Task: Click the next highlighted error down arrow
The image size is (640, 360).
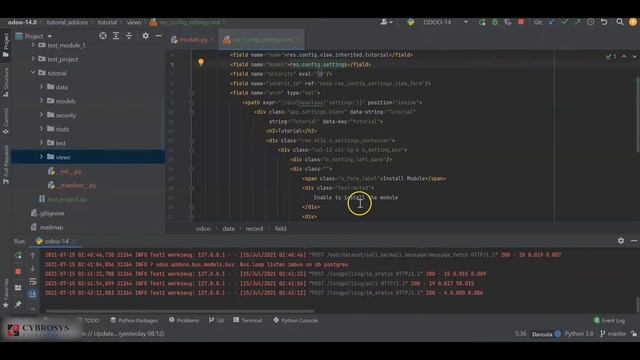Action: [x=634, y=56]
